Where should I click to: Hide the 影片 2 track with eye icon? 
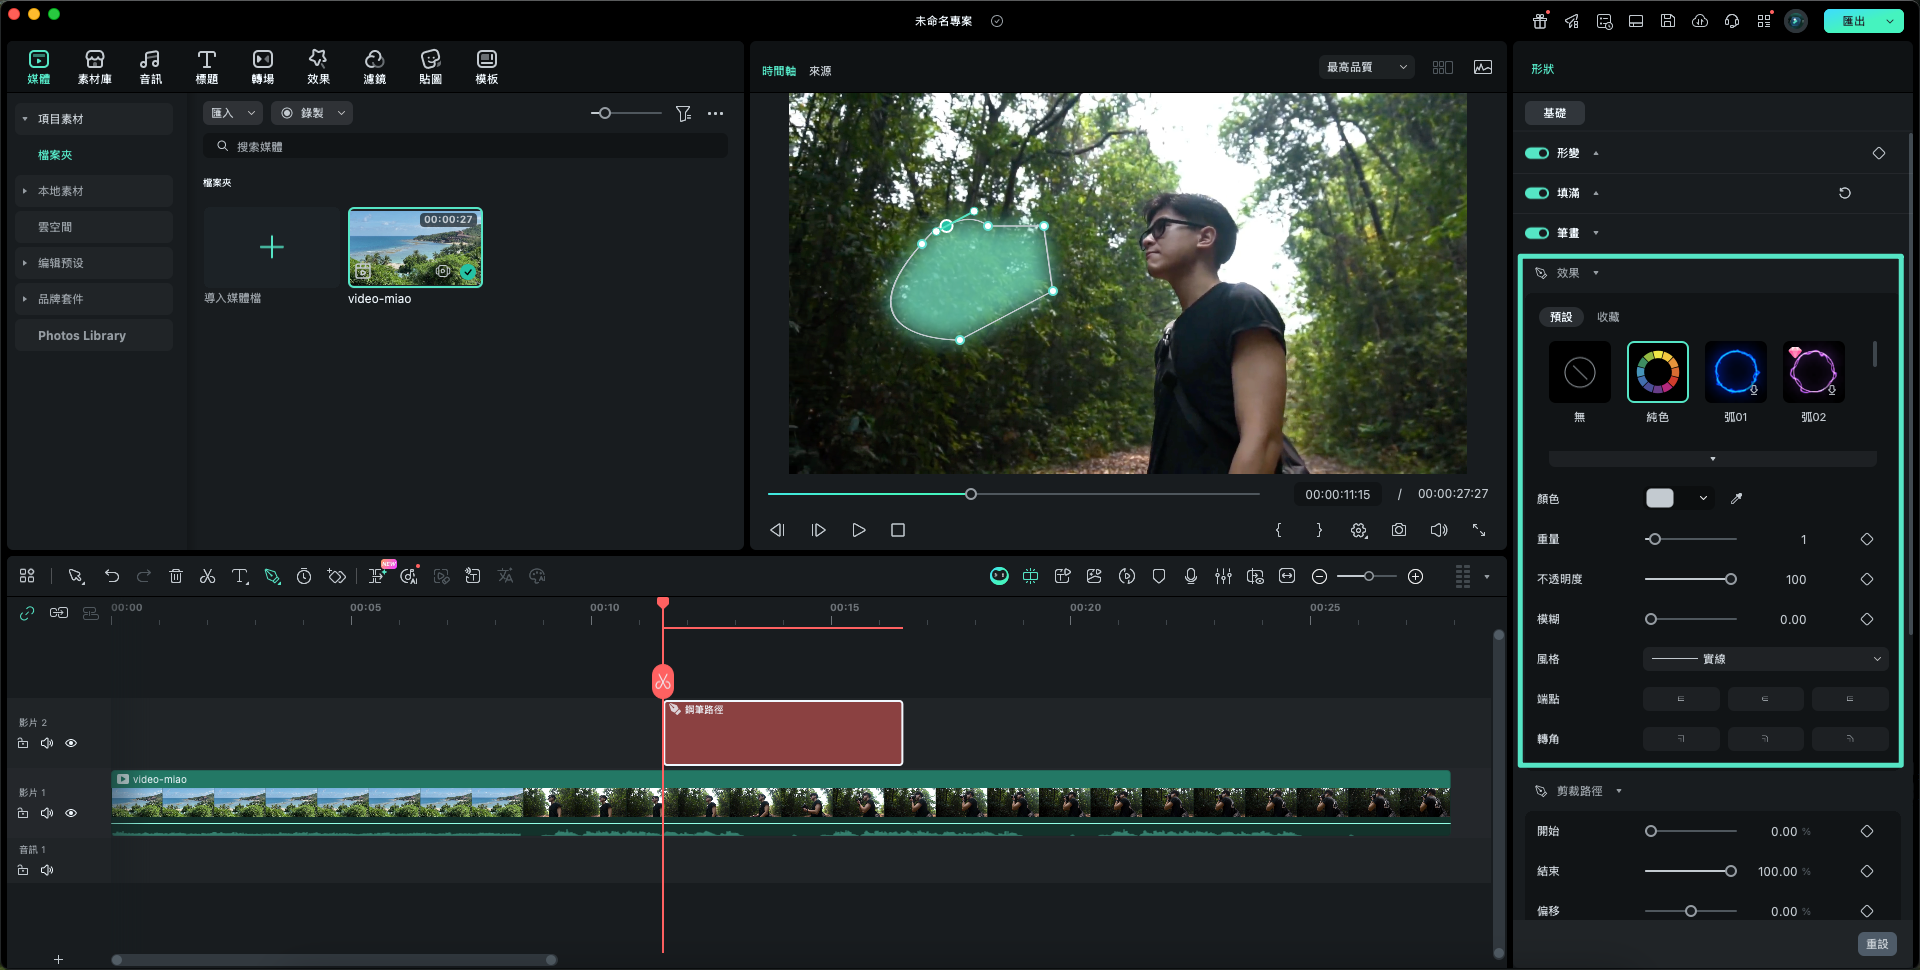tap(71, 743)
